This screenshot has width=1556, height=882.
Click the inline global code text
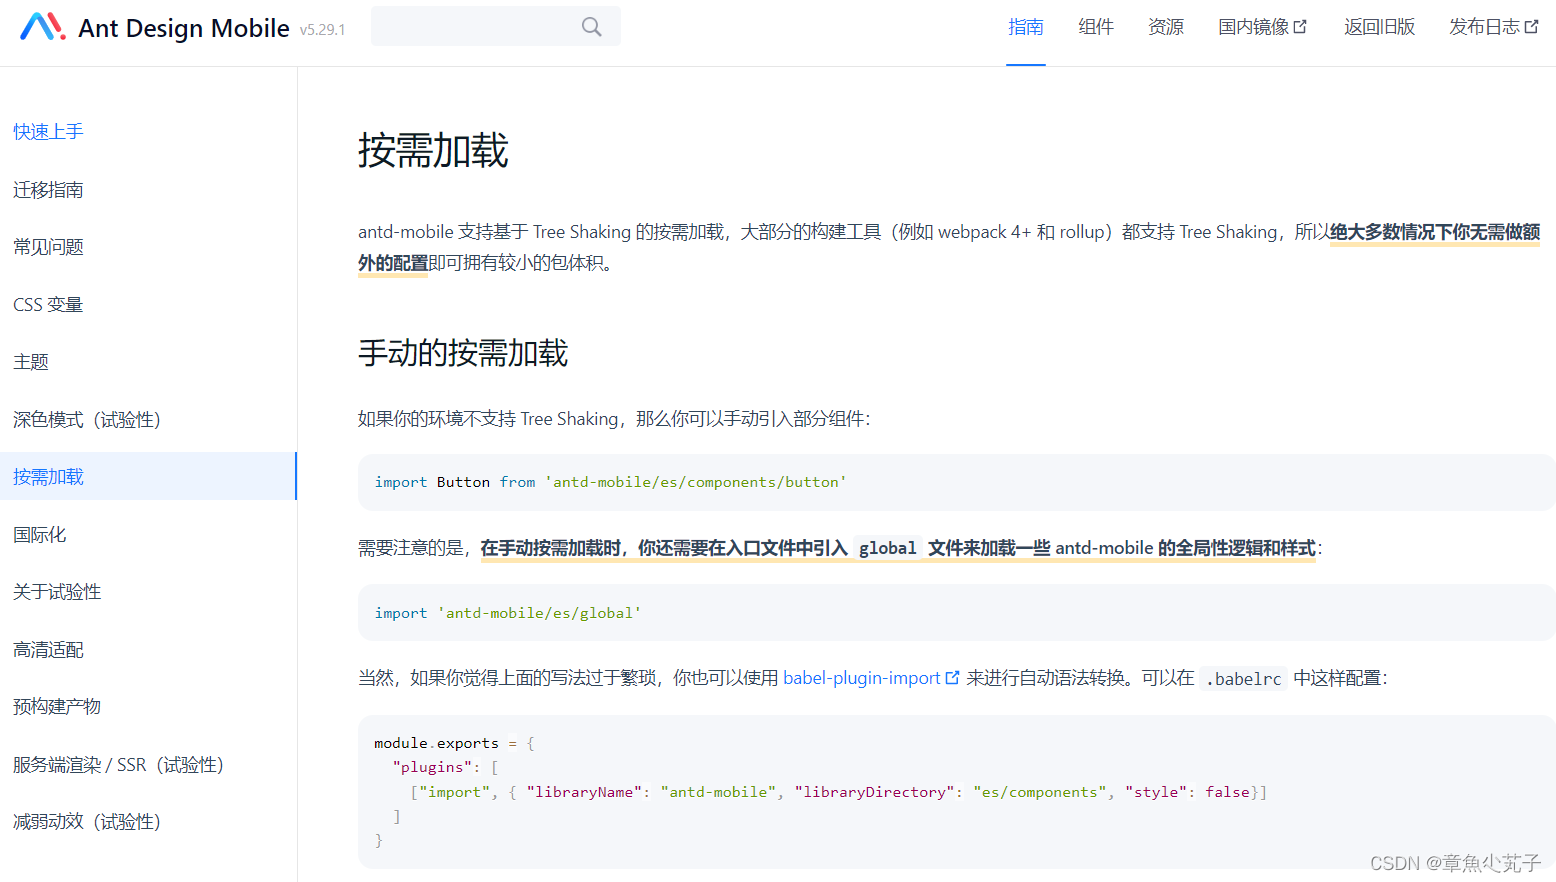click(887, 548)
